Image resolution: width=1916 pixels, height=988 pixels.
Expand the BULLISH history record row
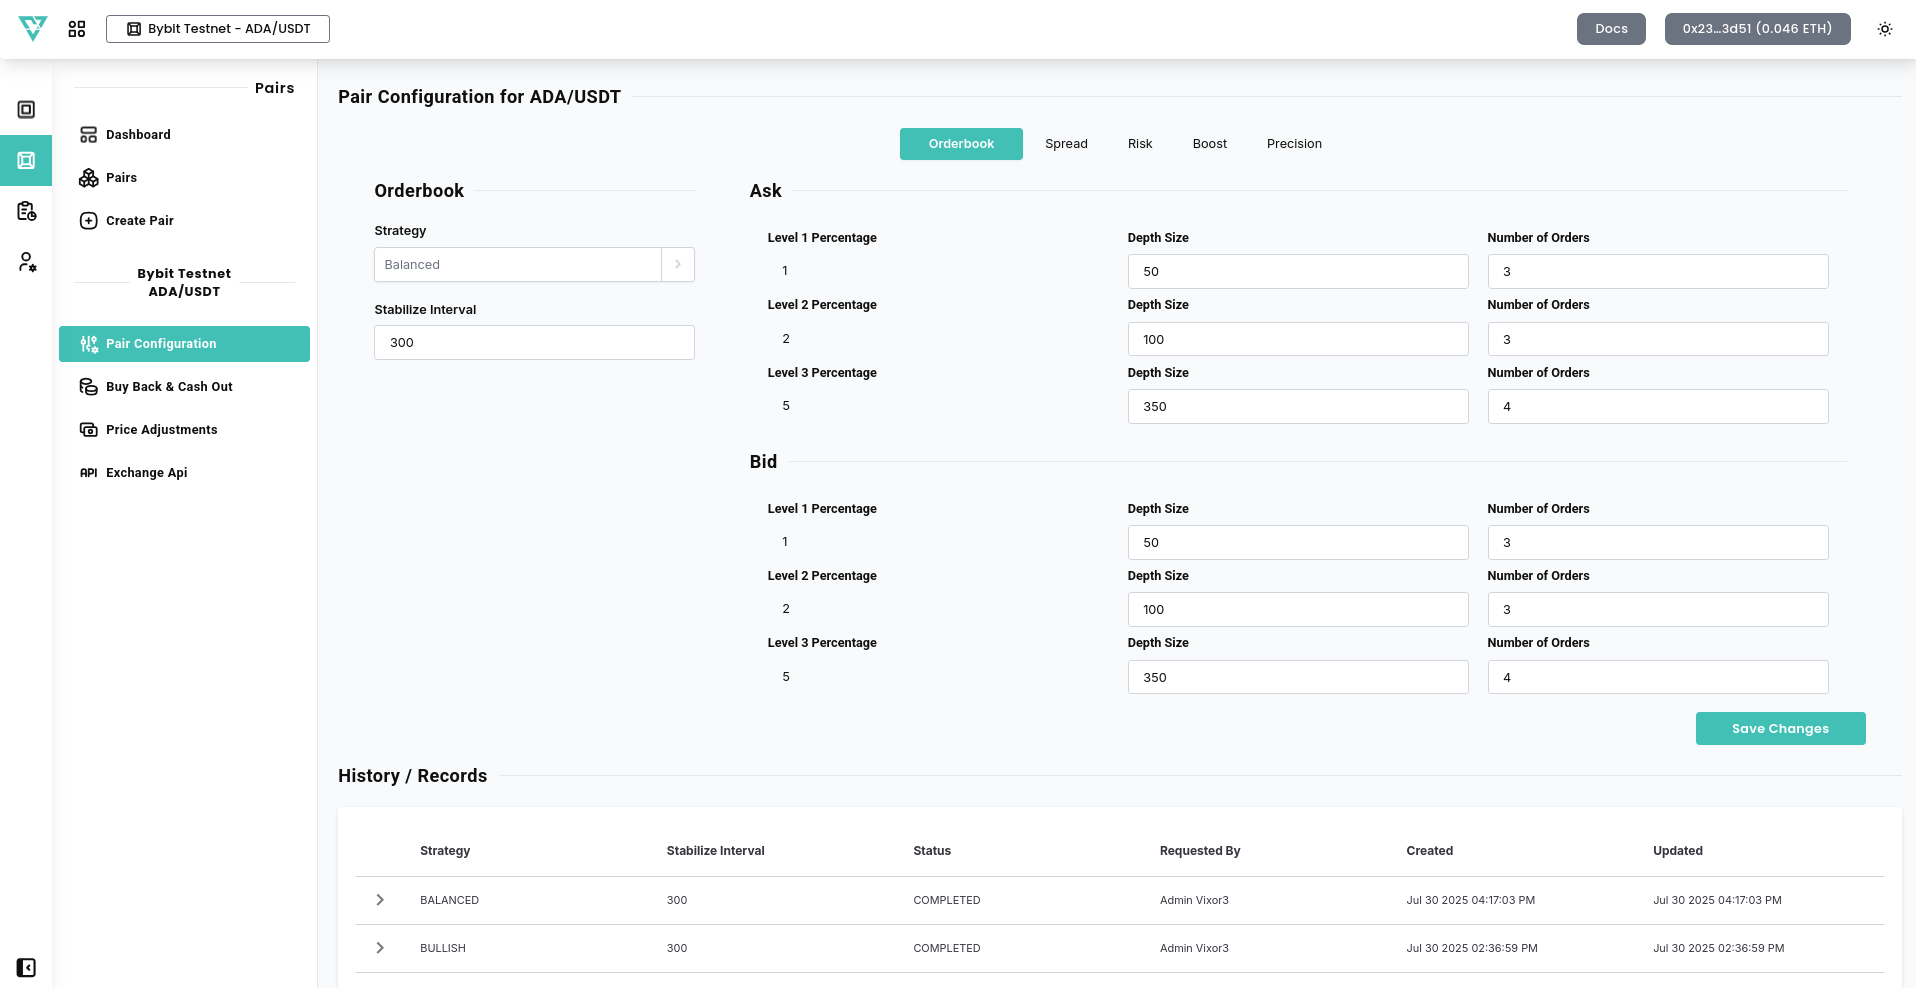point(380,948)
